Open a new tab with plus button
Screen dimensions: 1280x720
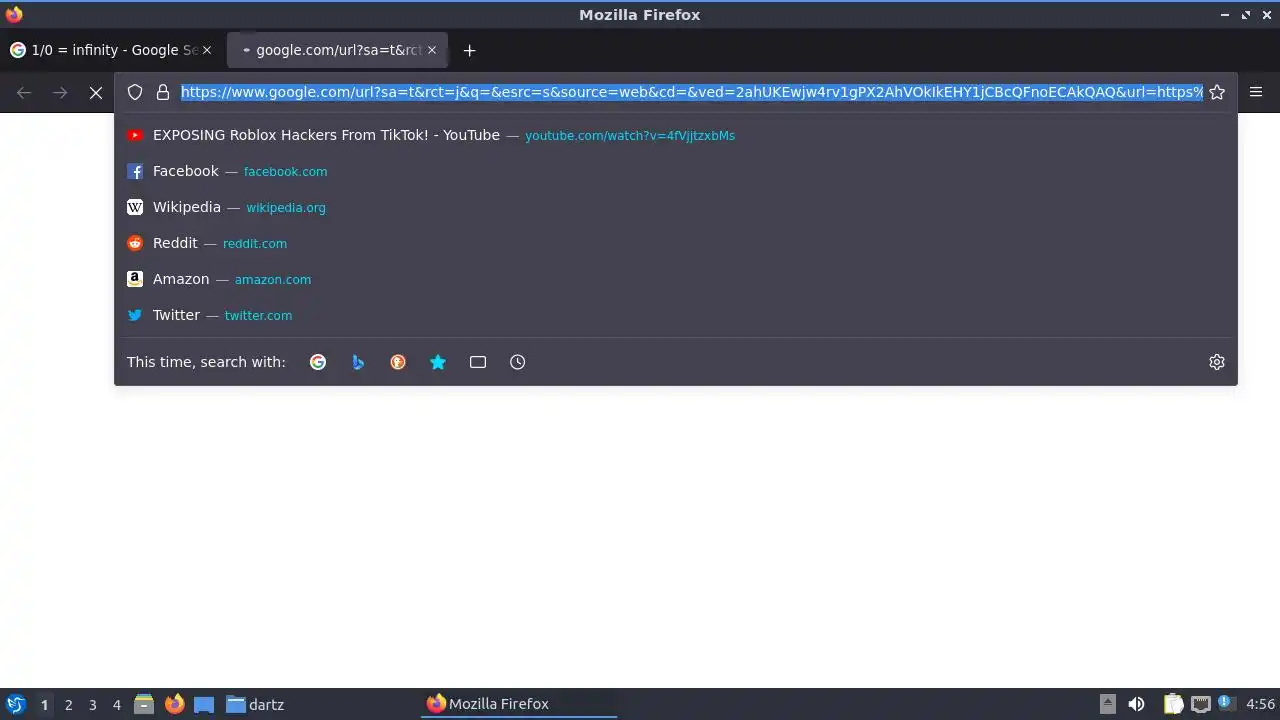point(469,50)
